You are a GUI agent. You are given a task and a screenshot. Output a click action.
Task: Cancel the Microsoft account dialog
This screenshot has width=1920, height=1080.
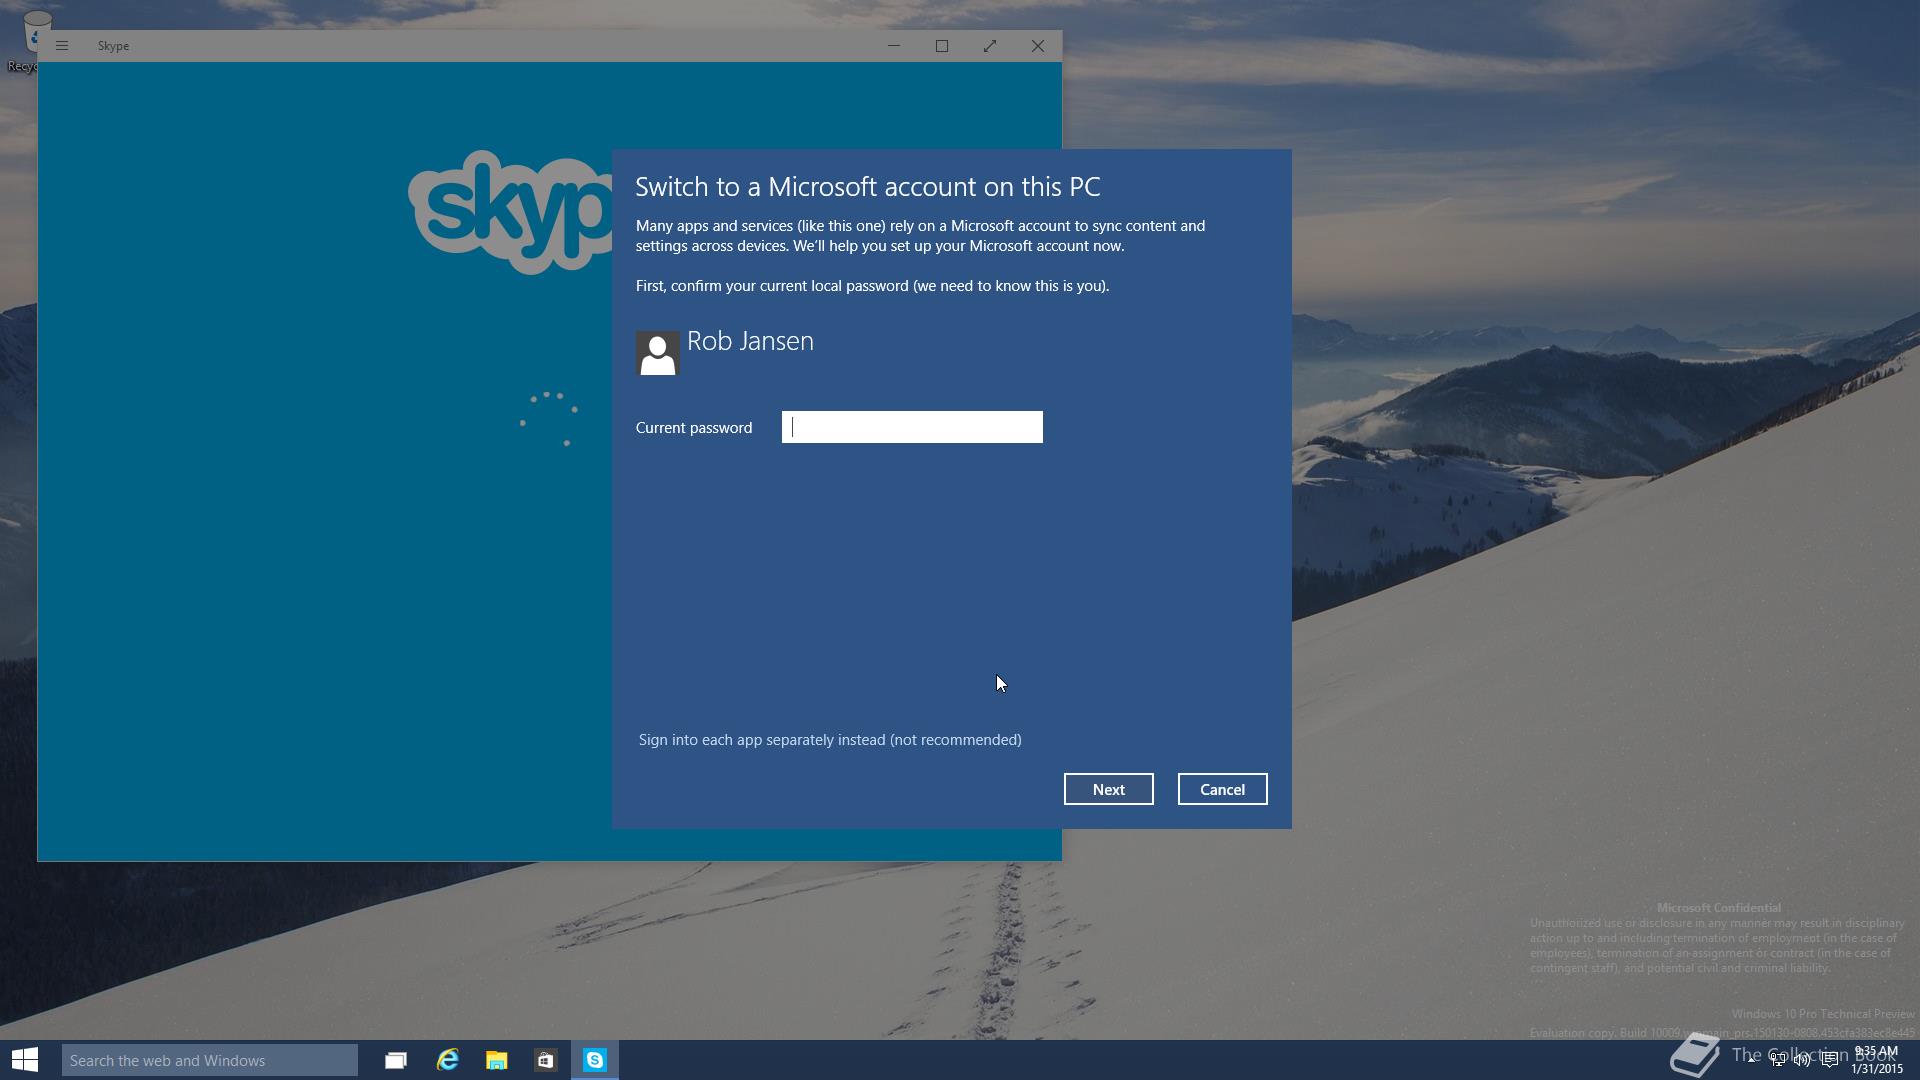point(1222,789)
